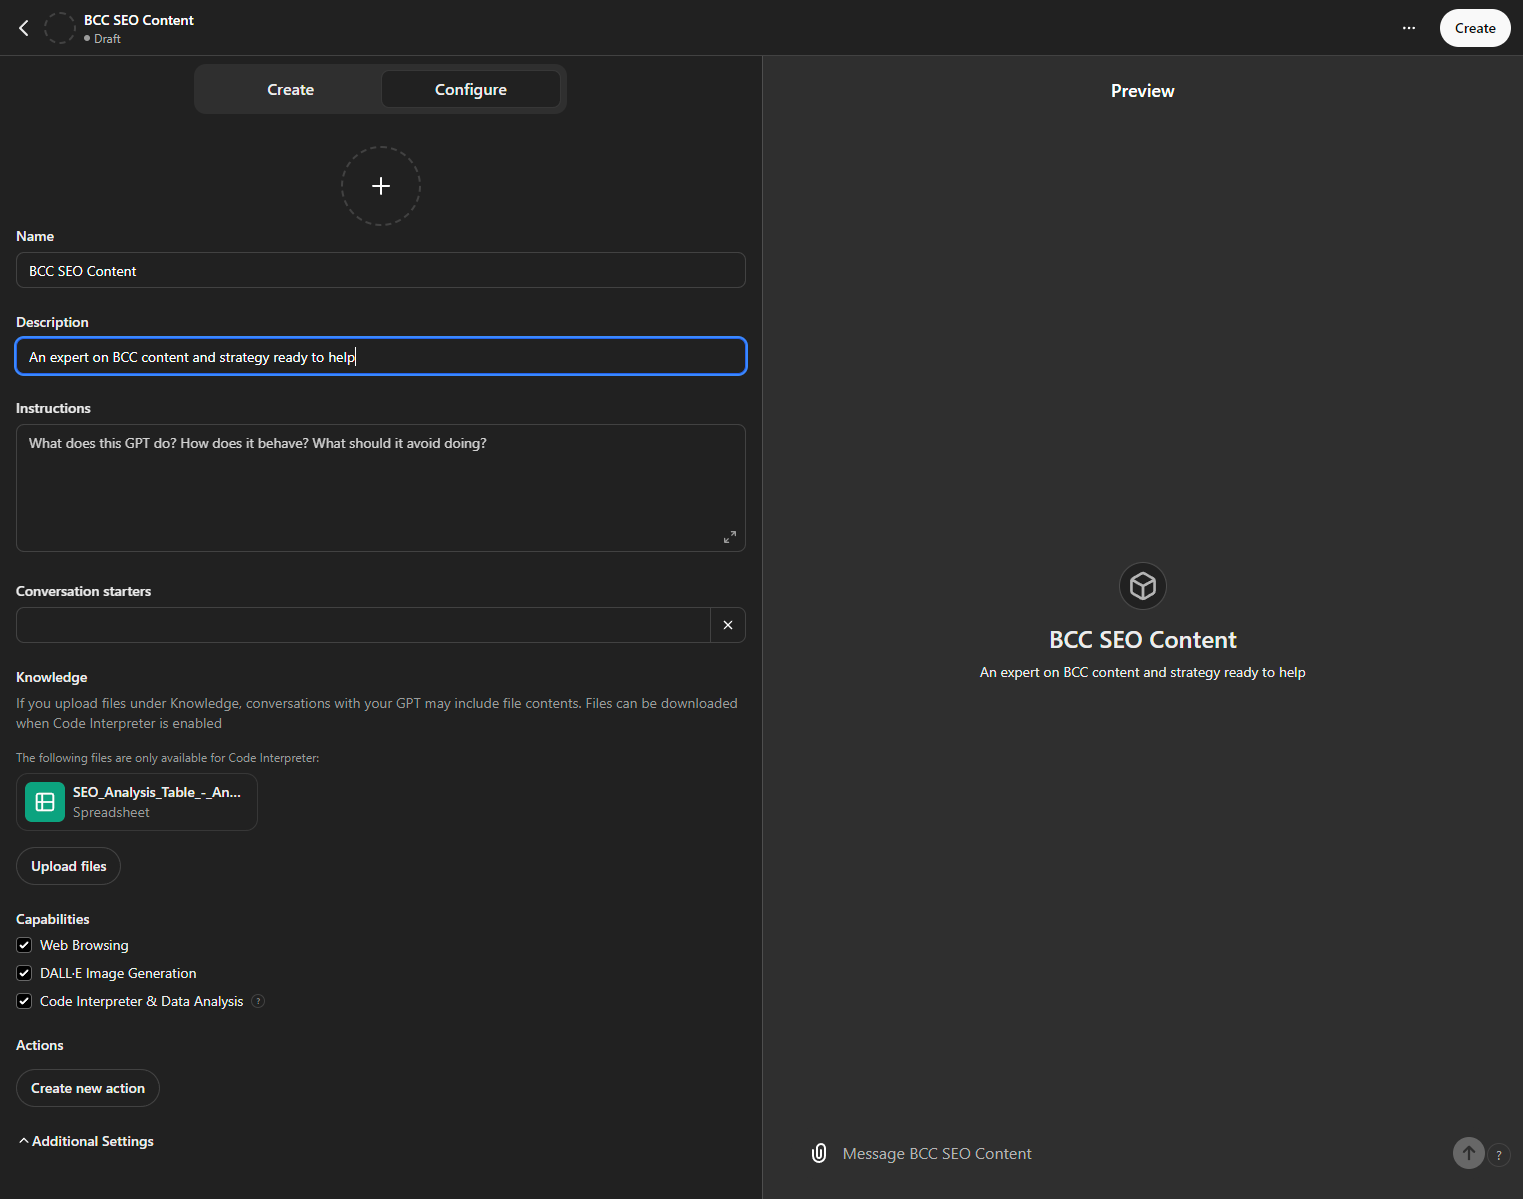Screen dimensions: 1523x1199
Task: Open the help question mark button
Action: (1499, 1155)
